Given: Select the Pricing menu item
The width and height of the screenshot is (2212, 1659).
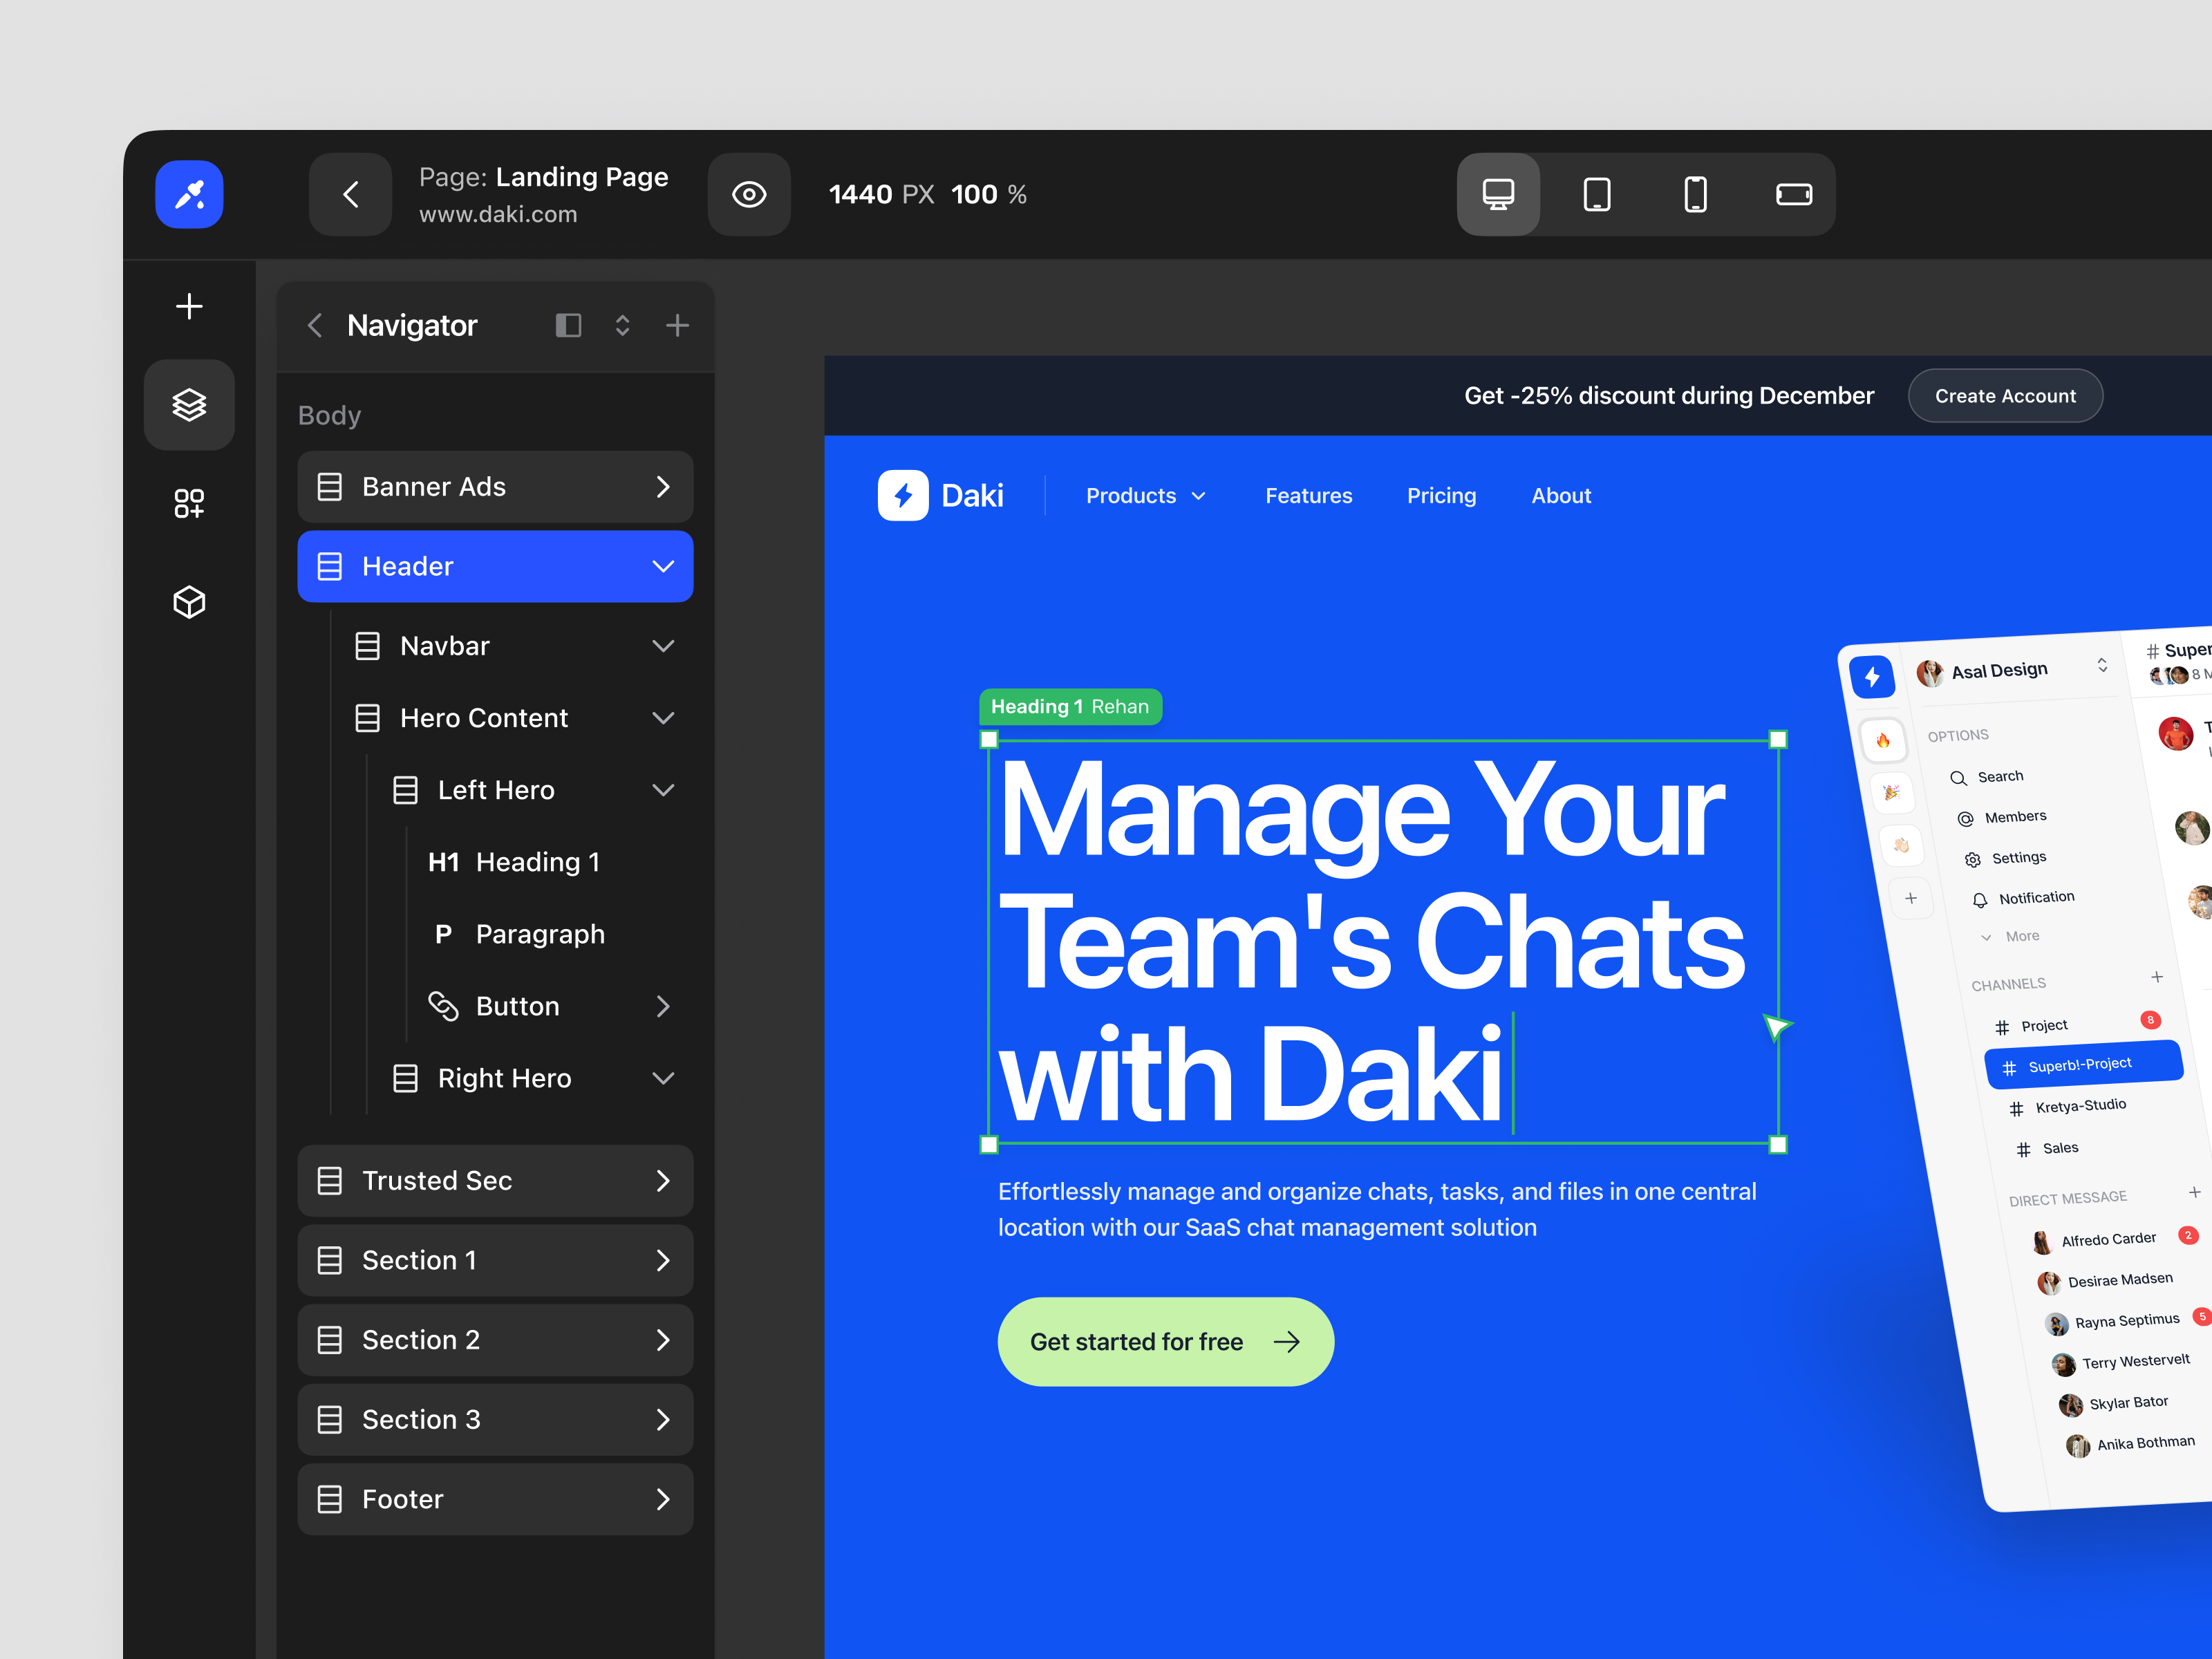Looking at the screenshot, I should (1441, 495).
